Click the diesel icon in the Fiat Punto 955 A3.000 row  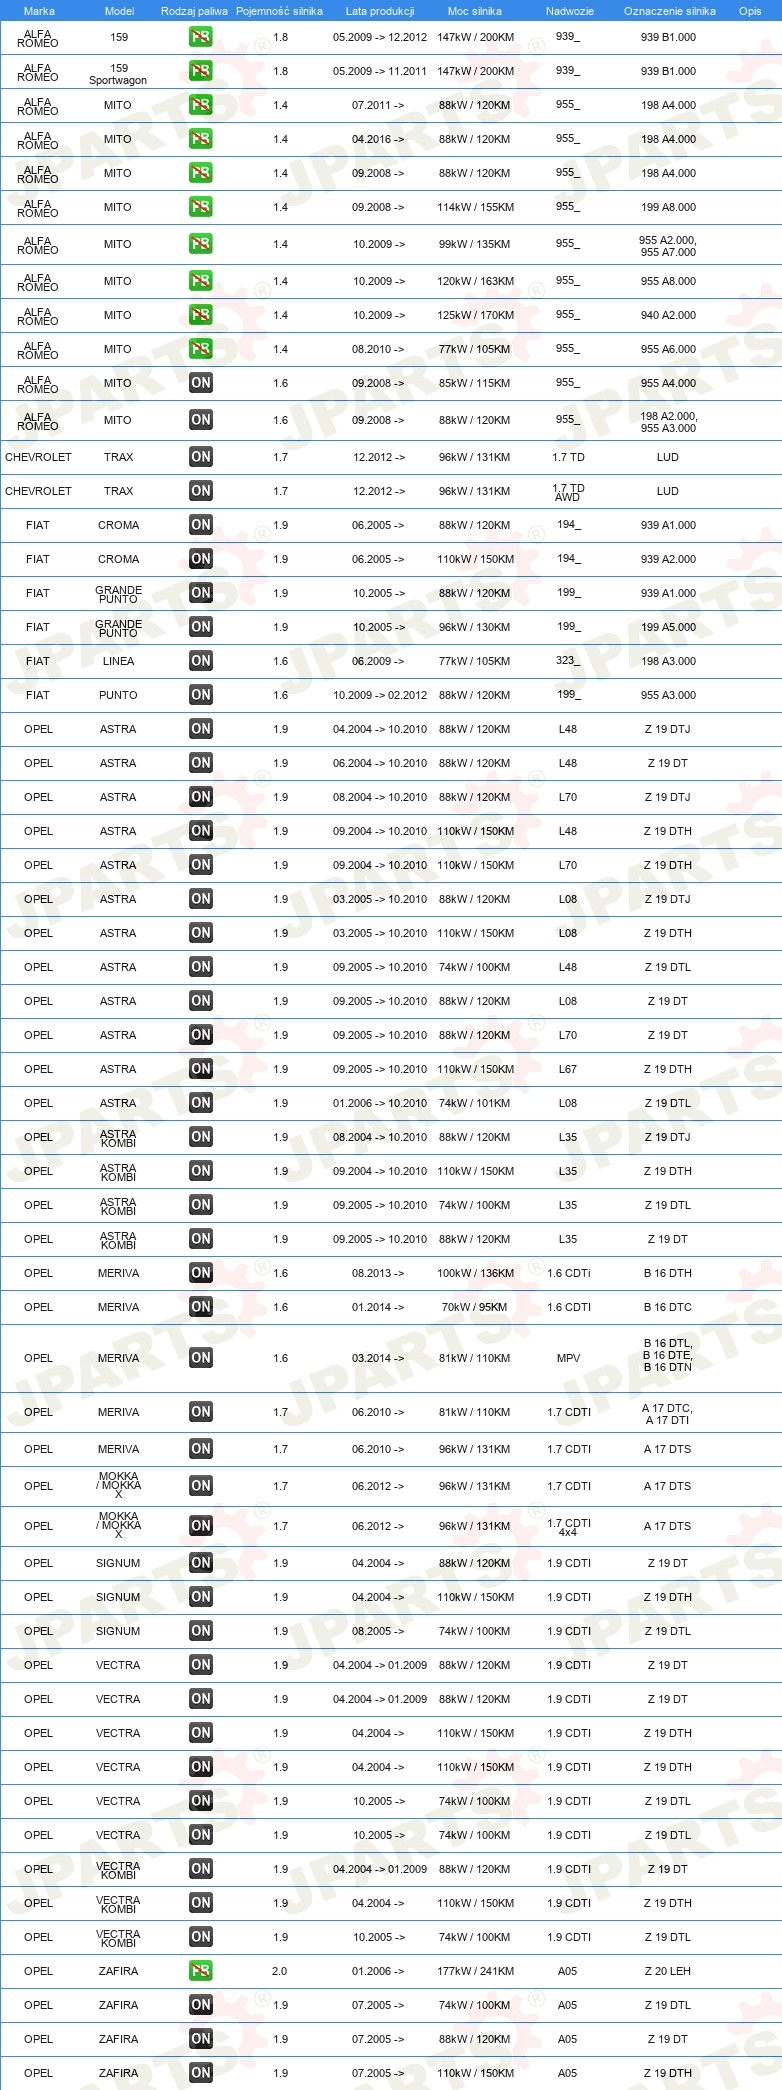(x=200, y=695)
